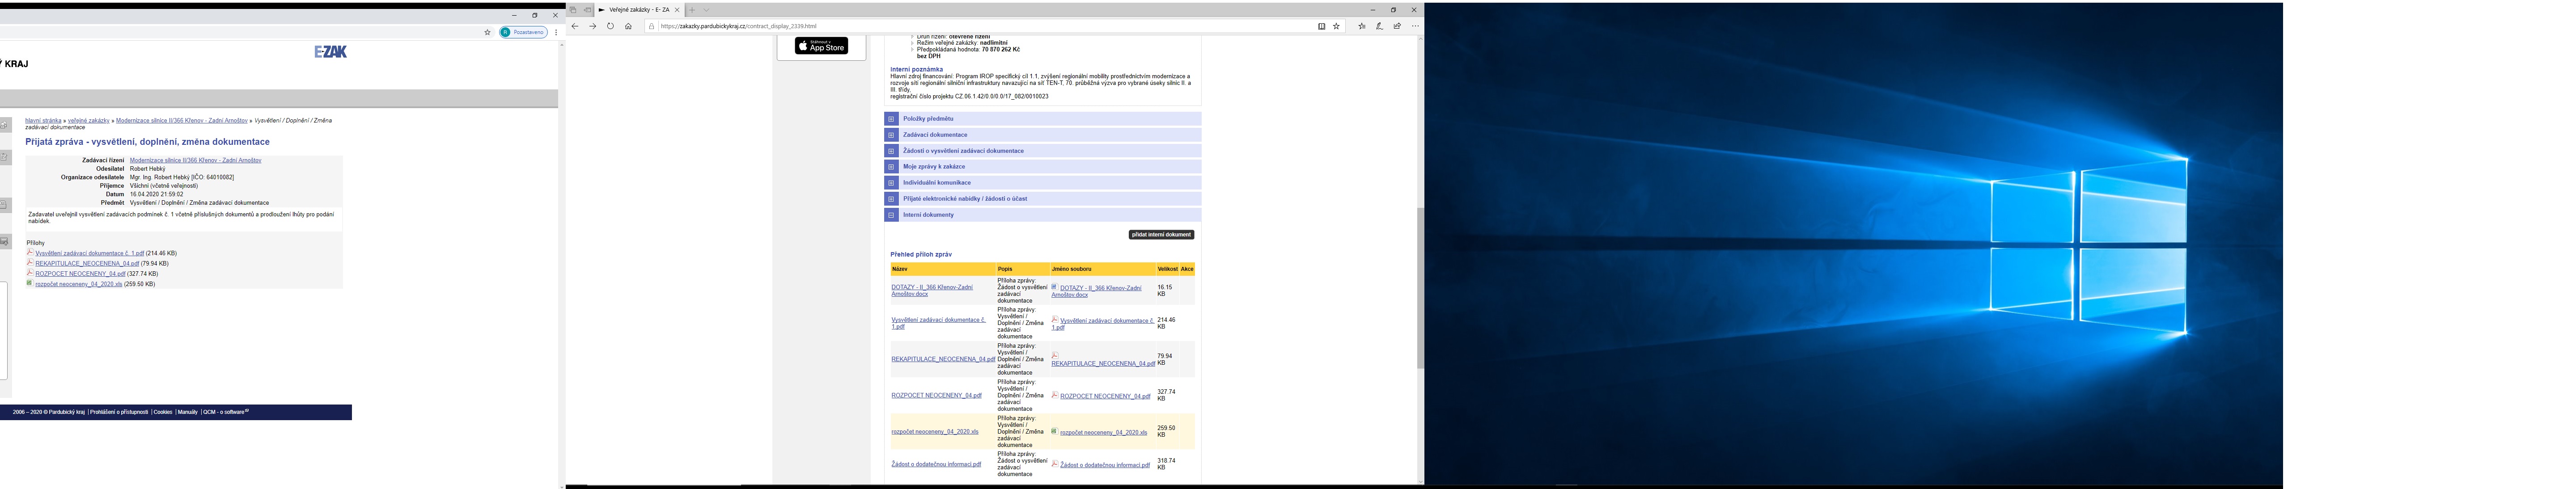The image size is (2576, 489).
Task: Select the Veřejné zakázky browser tab
Action: (x=638, y=10)
